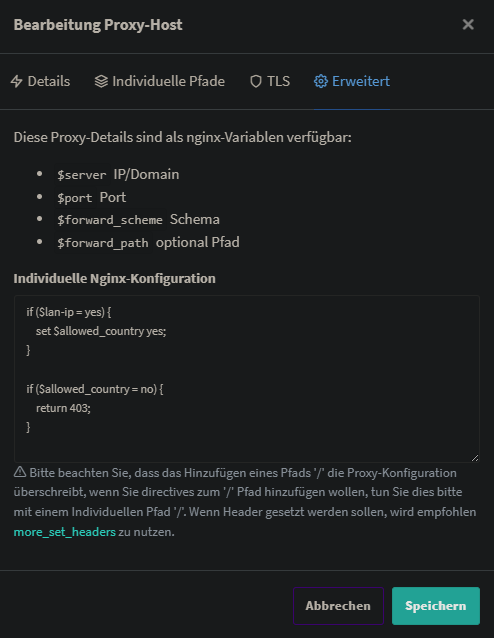Cancel changes with the Abbrechen button
This screenshot has width=494, height=638.
pyautogui.click(x=338, y=605)
